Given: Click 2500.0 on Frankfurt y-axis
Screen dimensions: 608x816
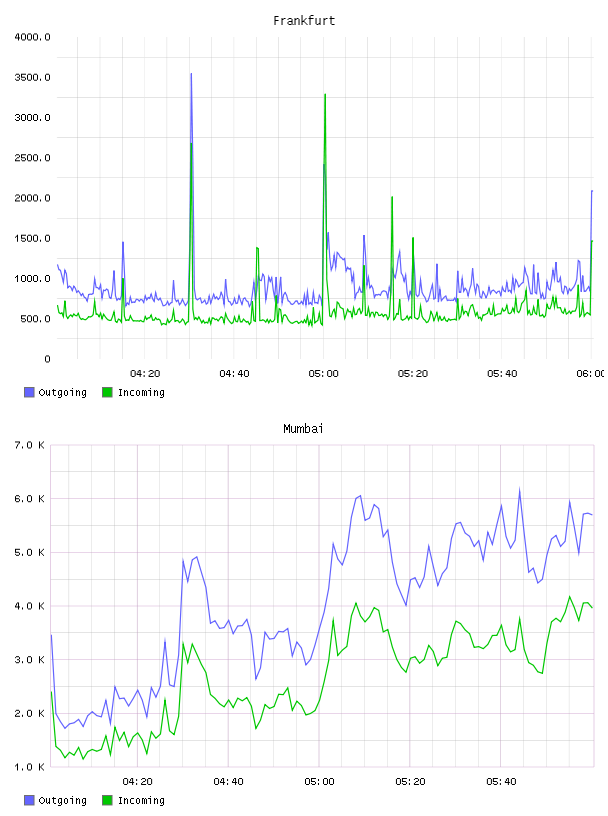Looking at the screenshot, I should point(32,158).
